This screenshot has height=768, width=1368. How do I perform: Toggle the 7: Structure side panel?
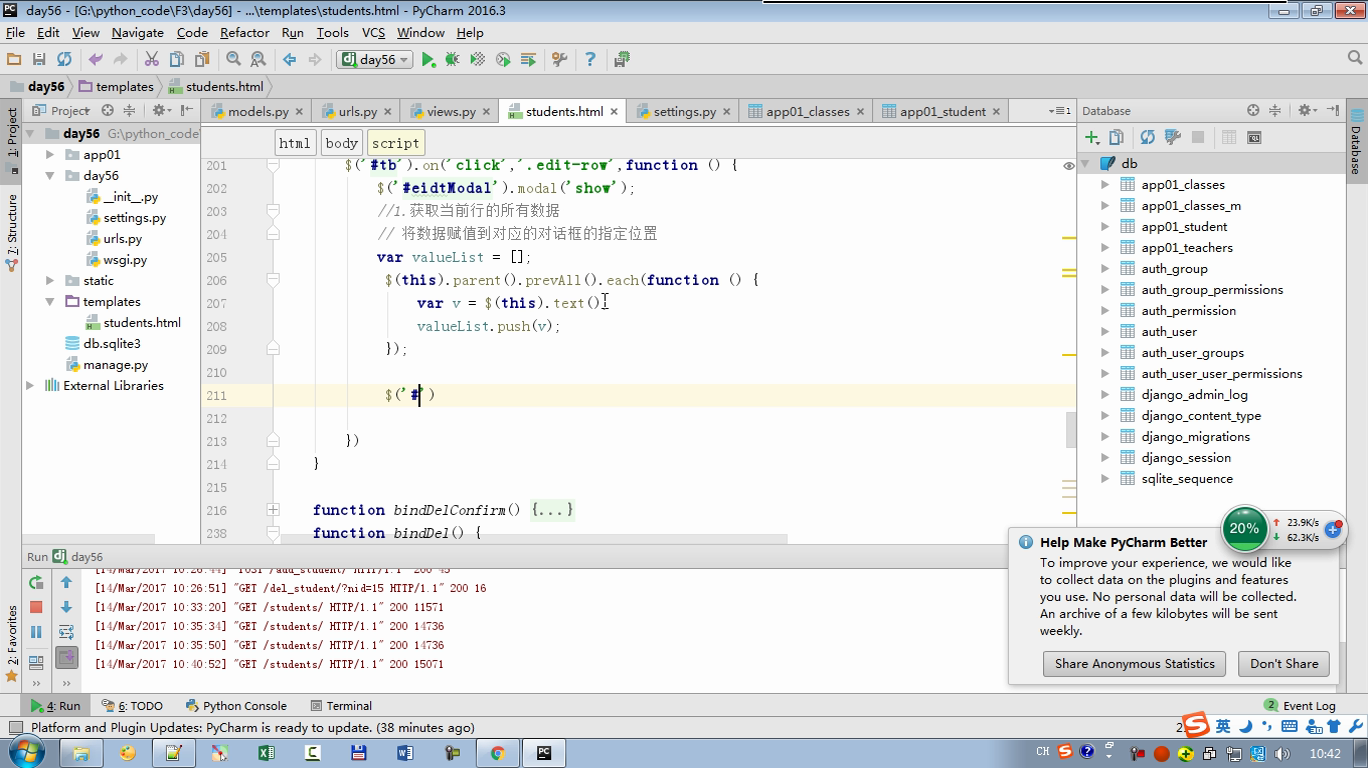[13, 232]
